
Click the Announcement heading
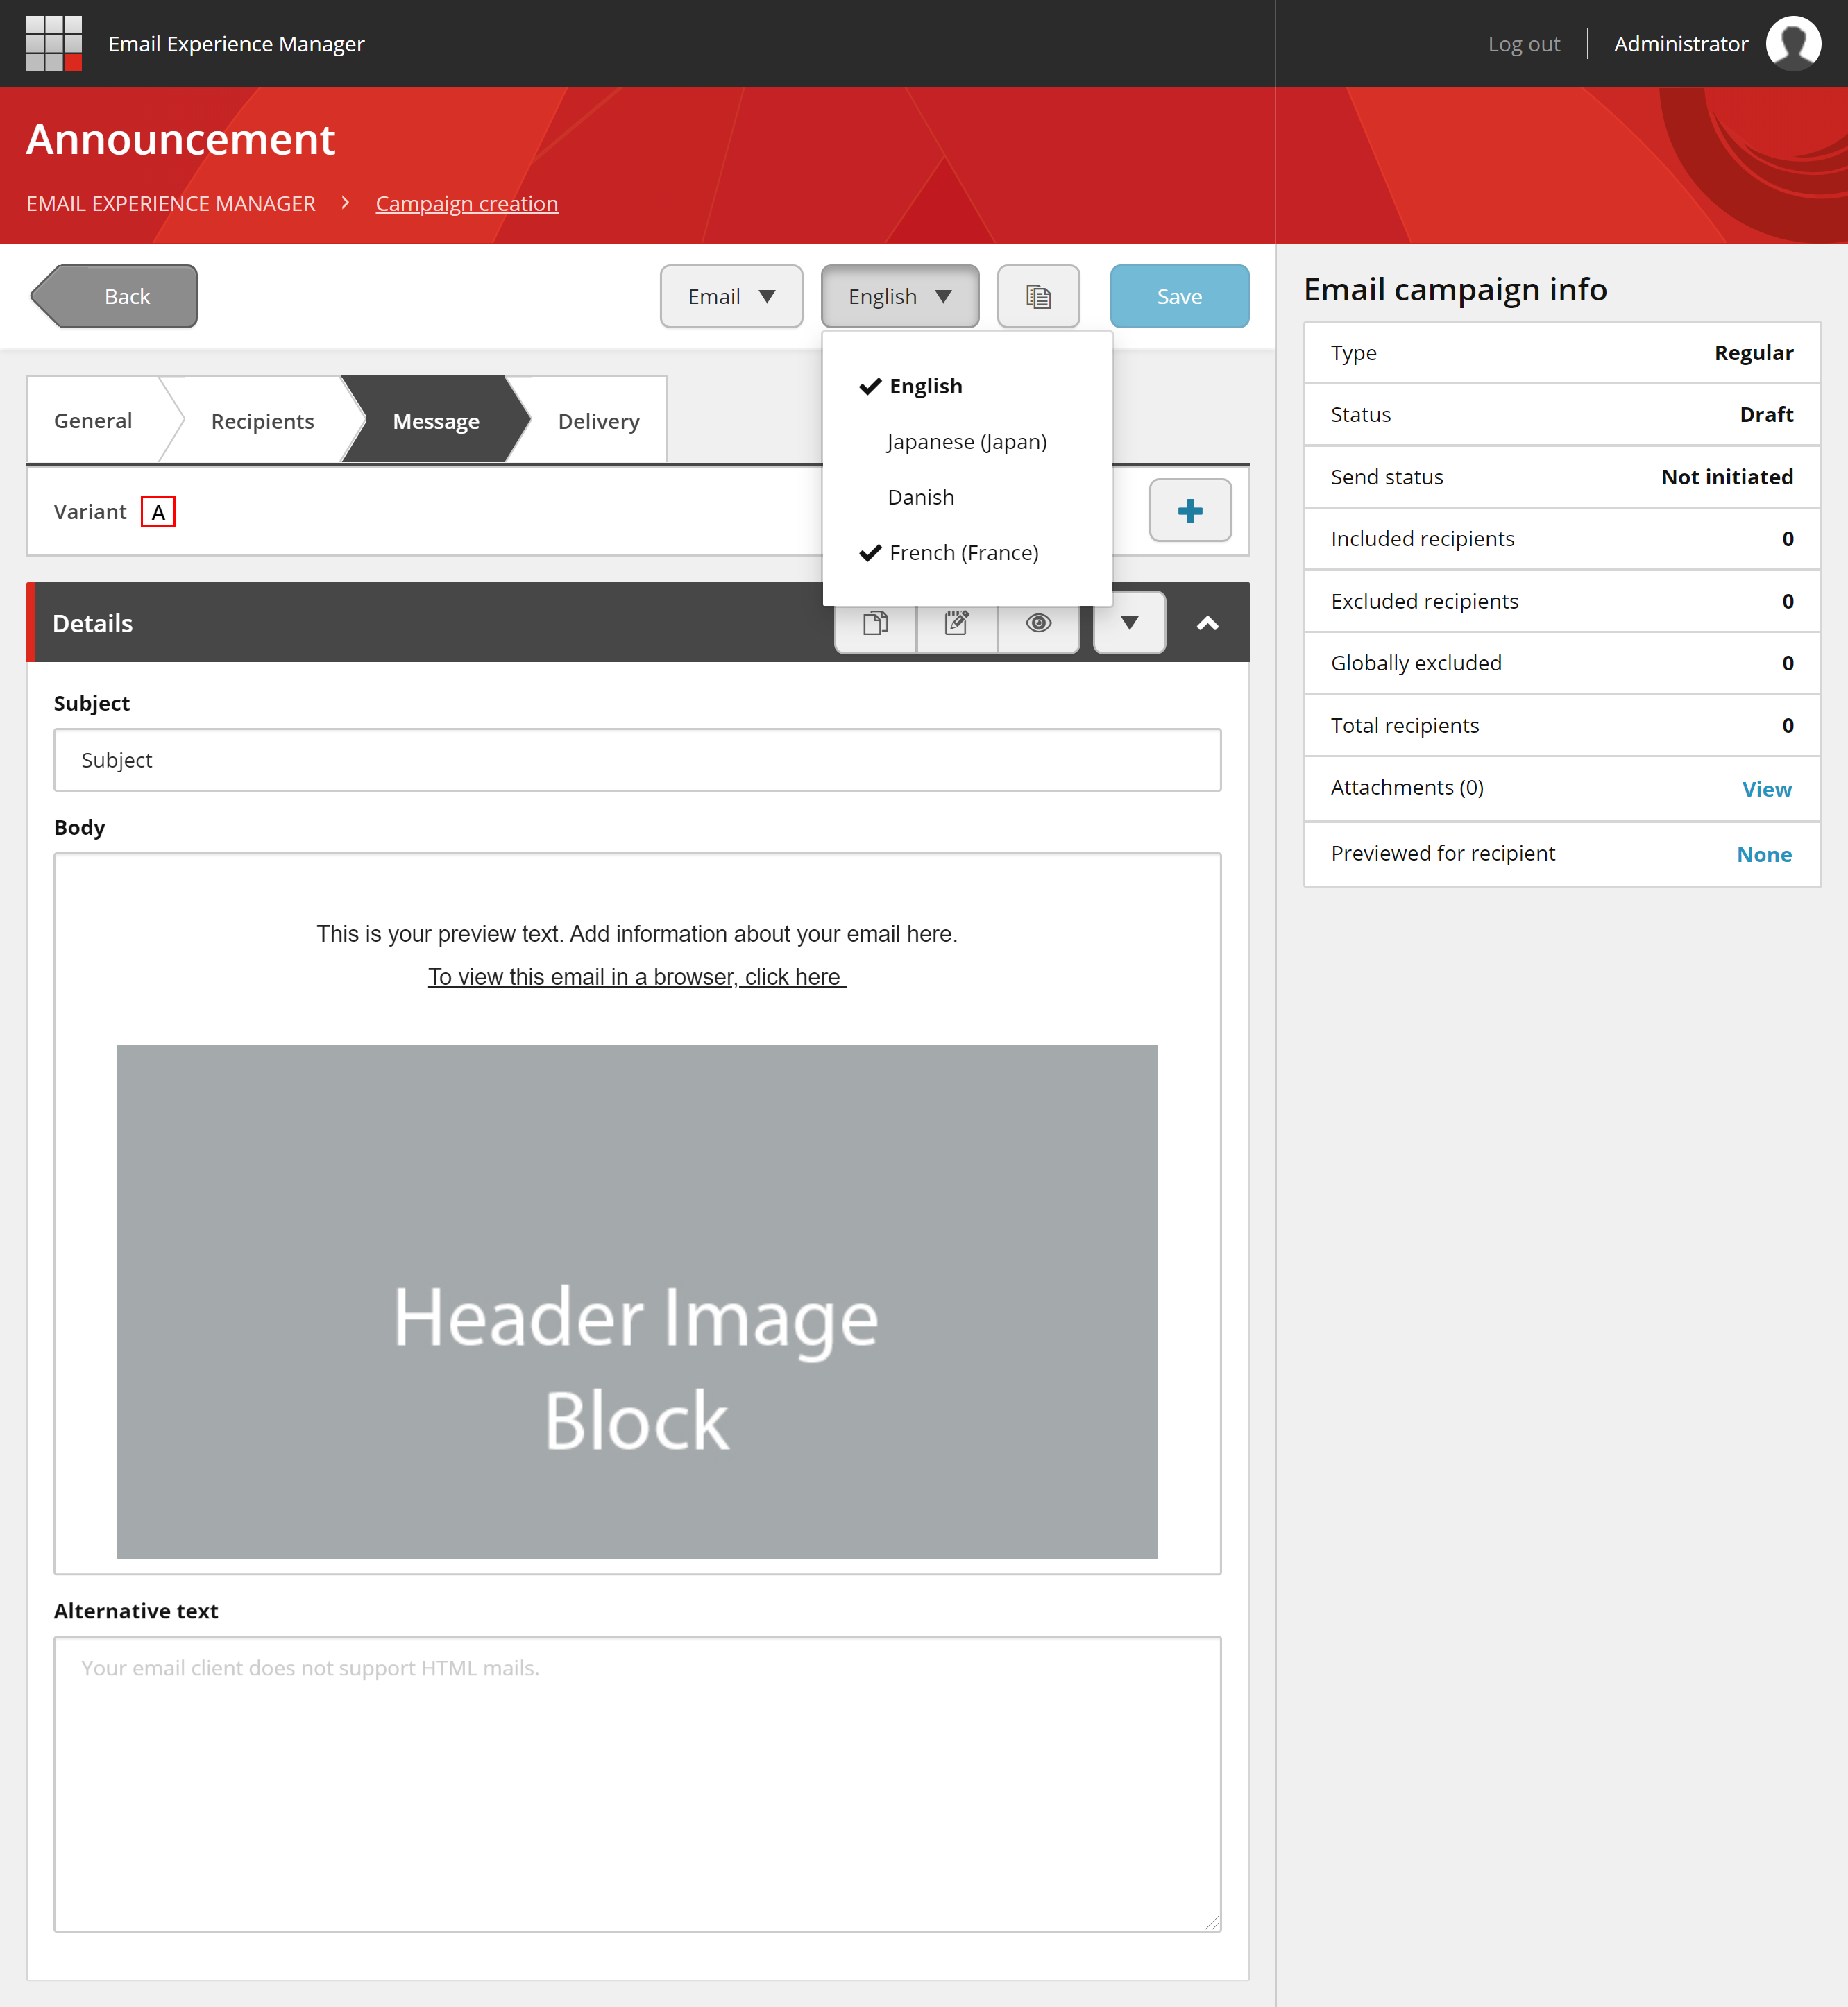180,139
